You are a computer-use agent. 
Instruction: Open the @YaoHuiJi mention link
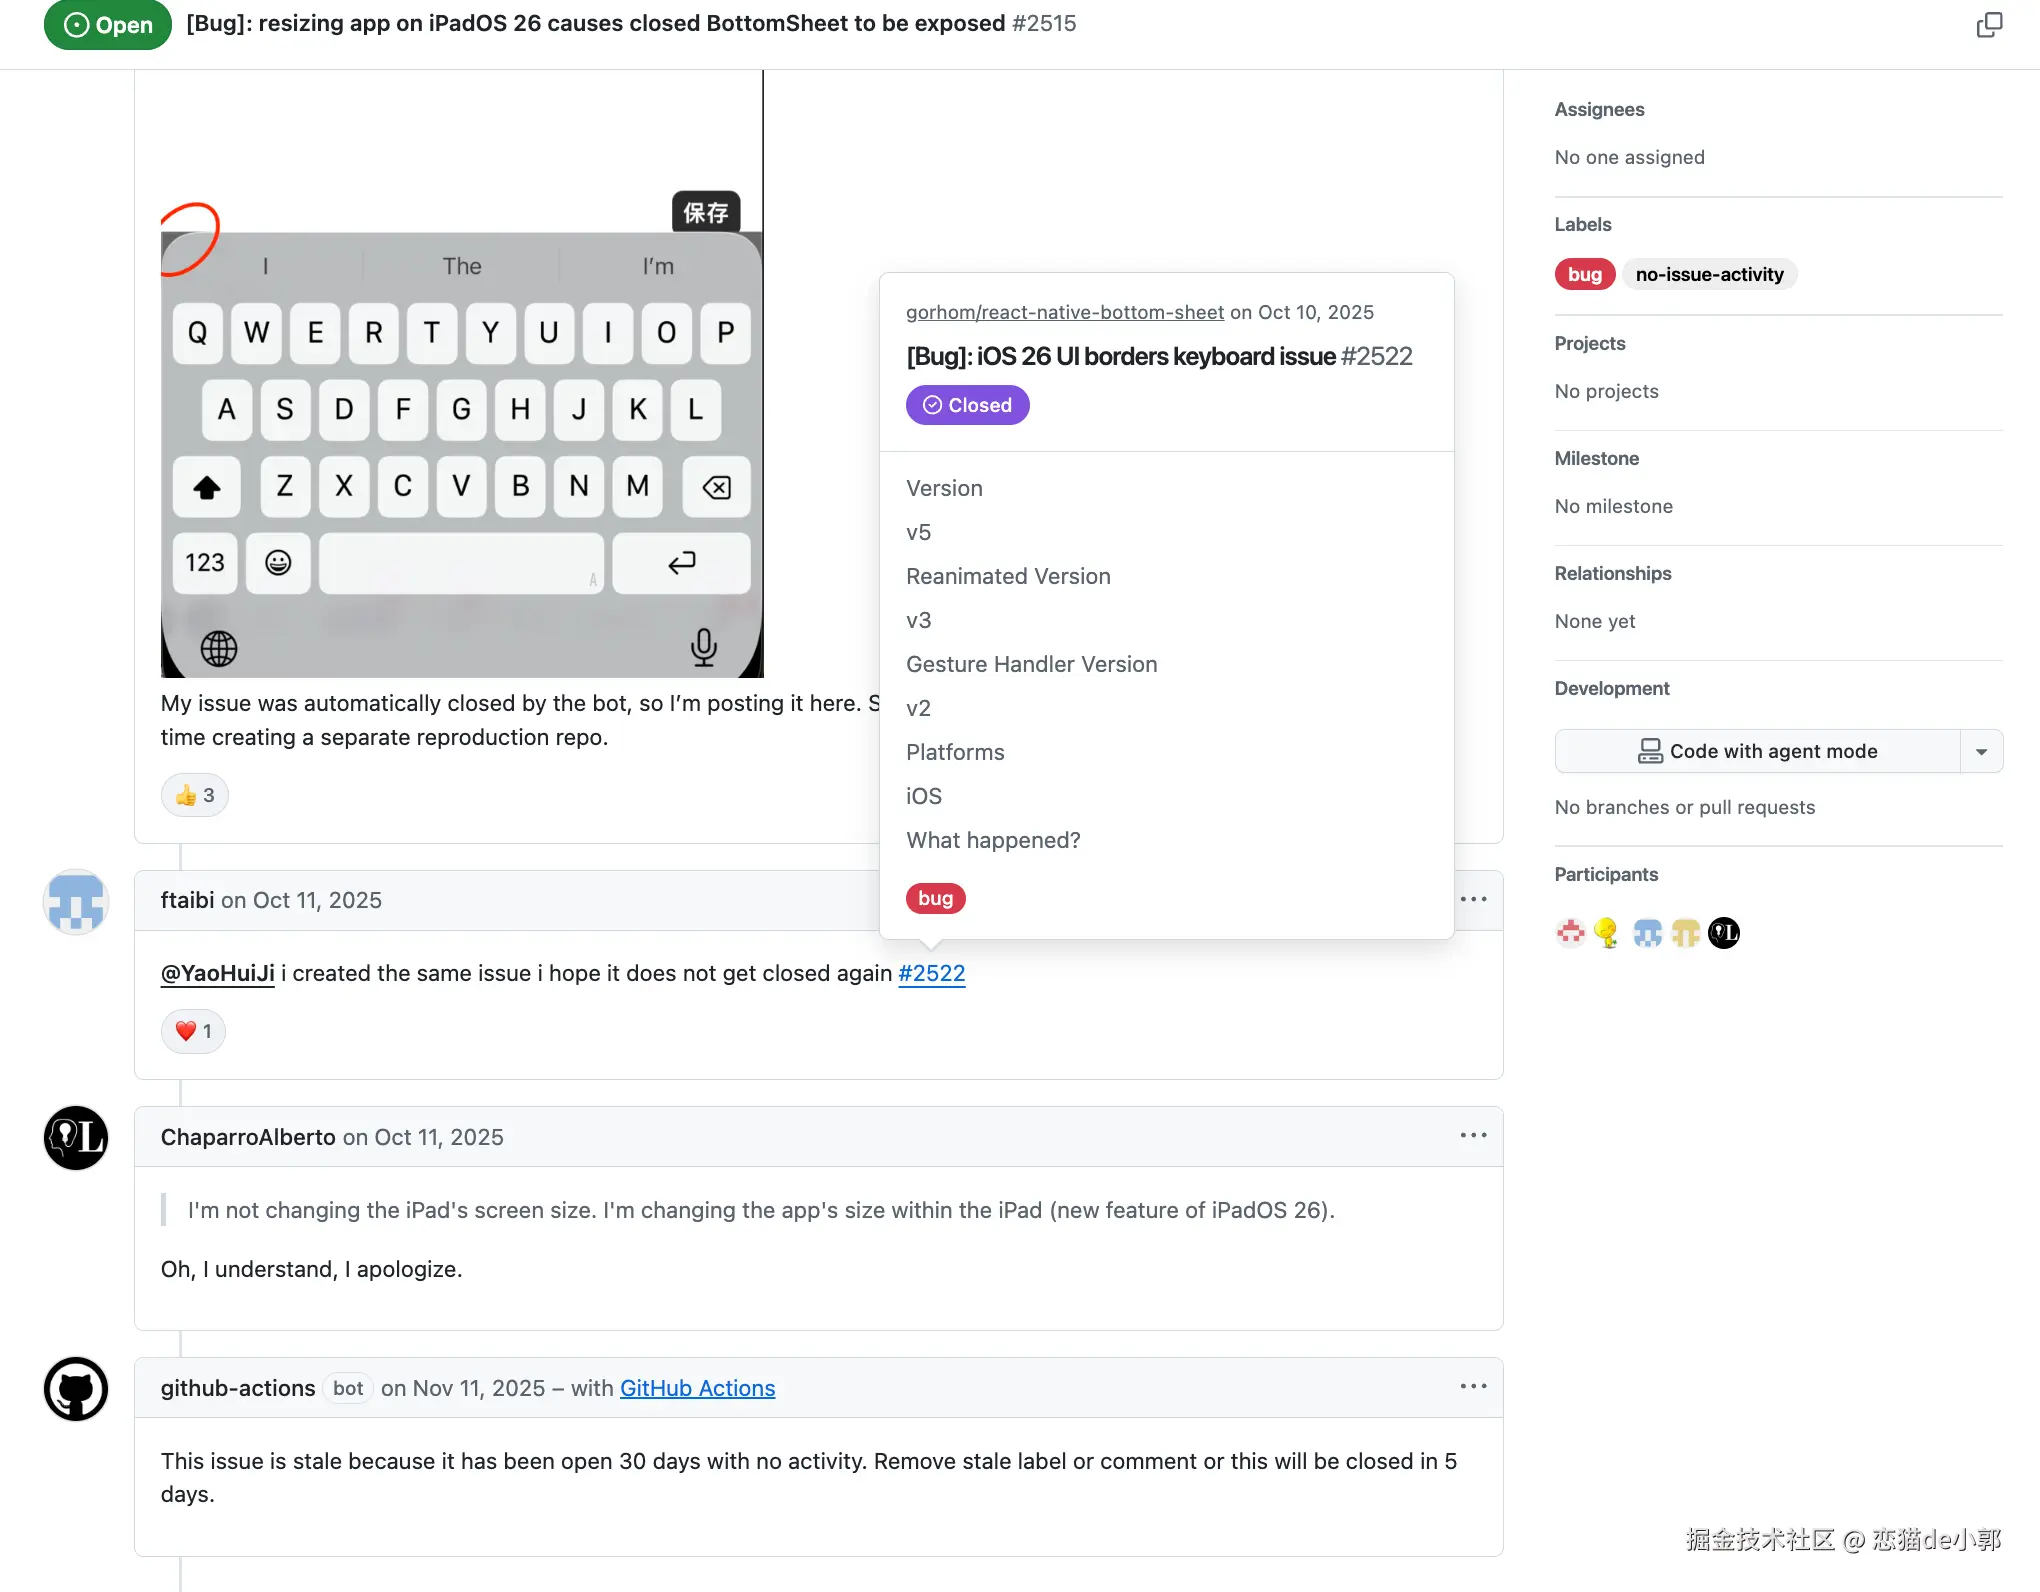coord(218,973)
